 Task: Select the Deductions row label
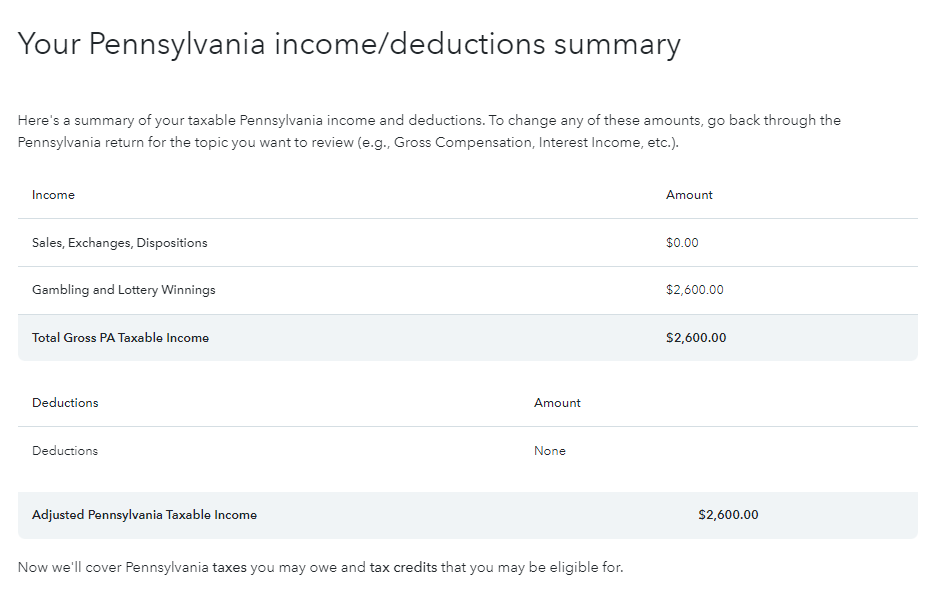65,451
